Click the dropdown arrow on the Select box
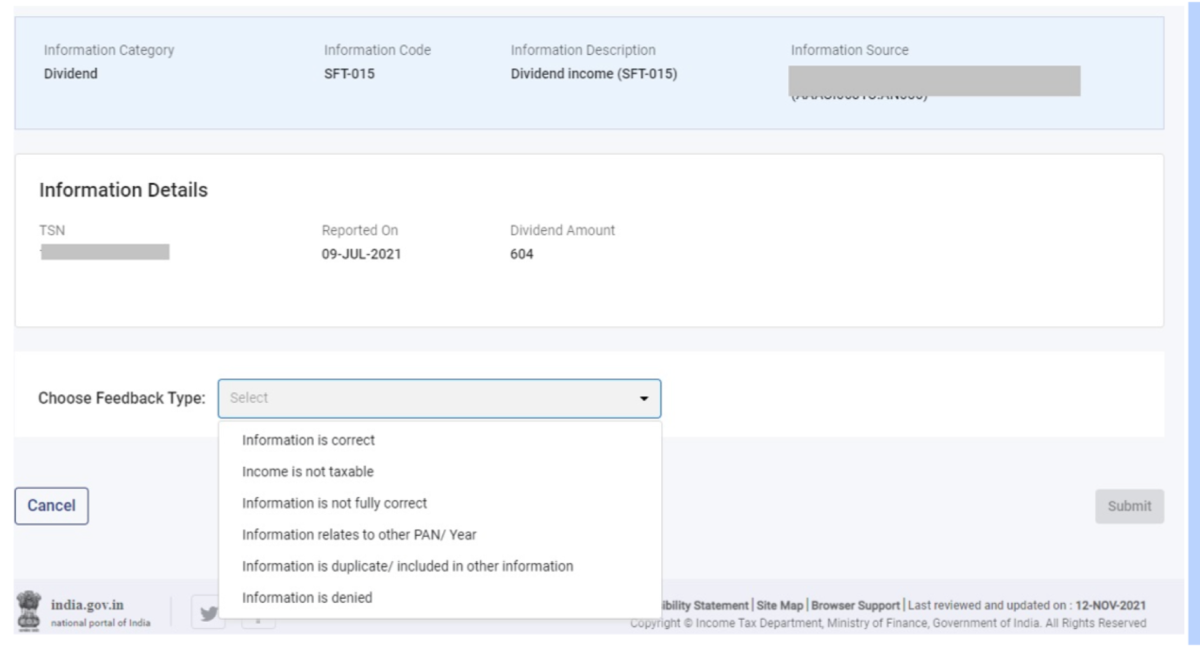The height and width of the screenshot is (647, 1200). (645, 398)
